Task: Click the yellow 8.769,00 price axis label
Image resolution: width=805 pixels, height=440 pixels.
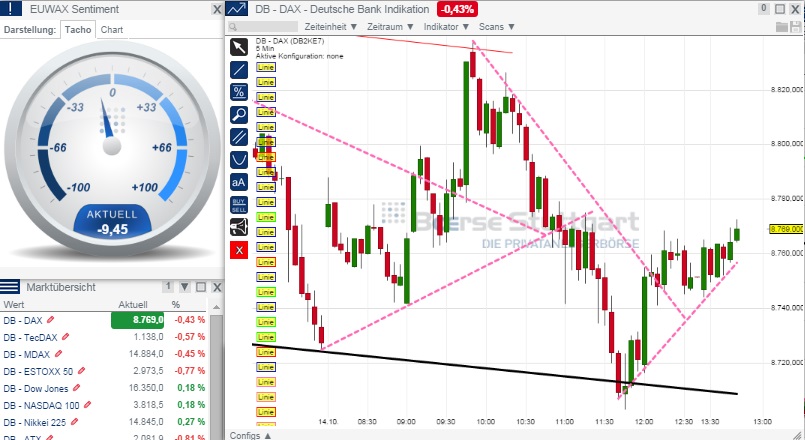Action: pyautogui.click(x=786, y=229)
